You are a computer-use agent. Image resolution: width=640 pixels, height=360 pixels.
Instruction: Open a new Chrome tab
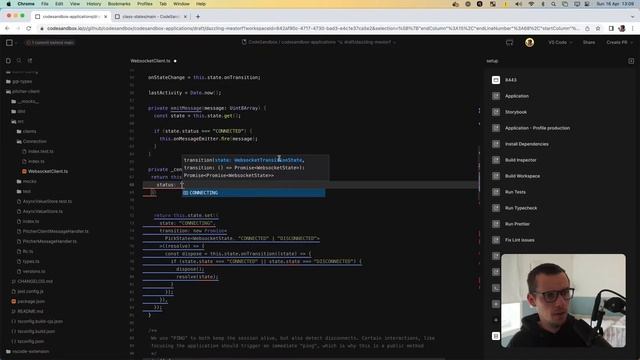coord(198,17)
